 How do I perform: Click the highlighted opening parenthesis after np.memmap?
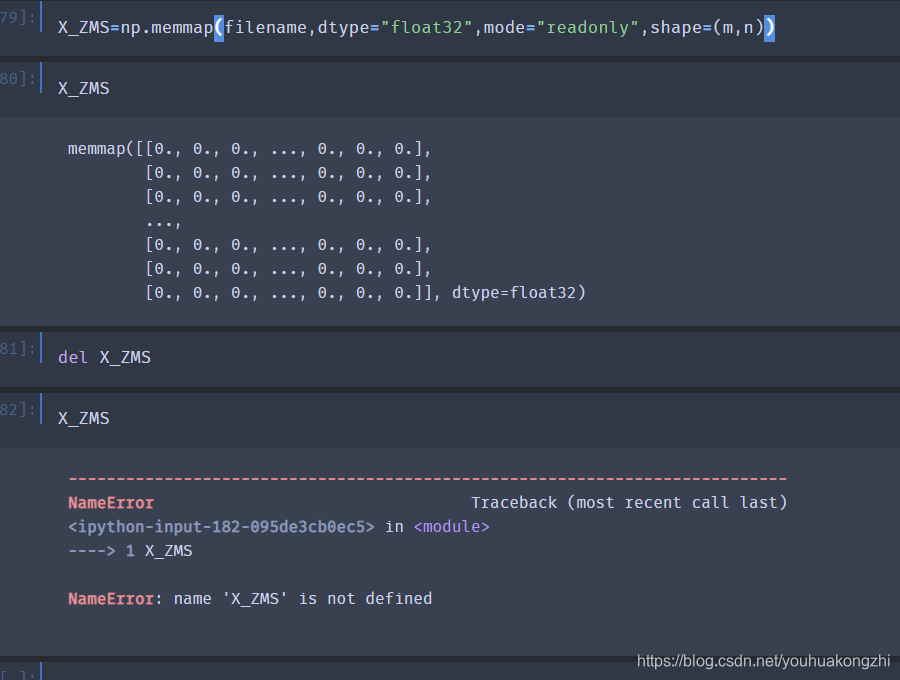(219, 28)
